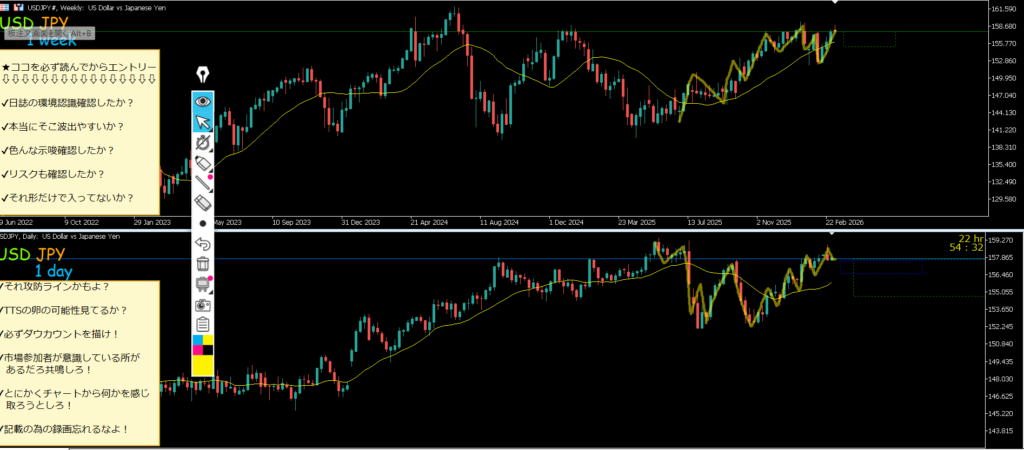Click the '21 Apr 2024' date label
This screenshot has height=450, width=1024.
pos(429,222)
